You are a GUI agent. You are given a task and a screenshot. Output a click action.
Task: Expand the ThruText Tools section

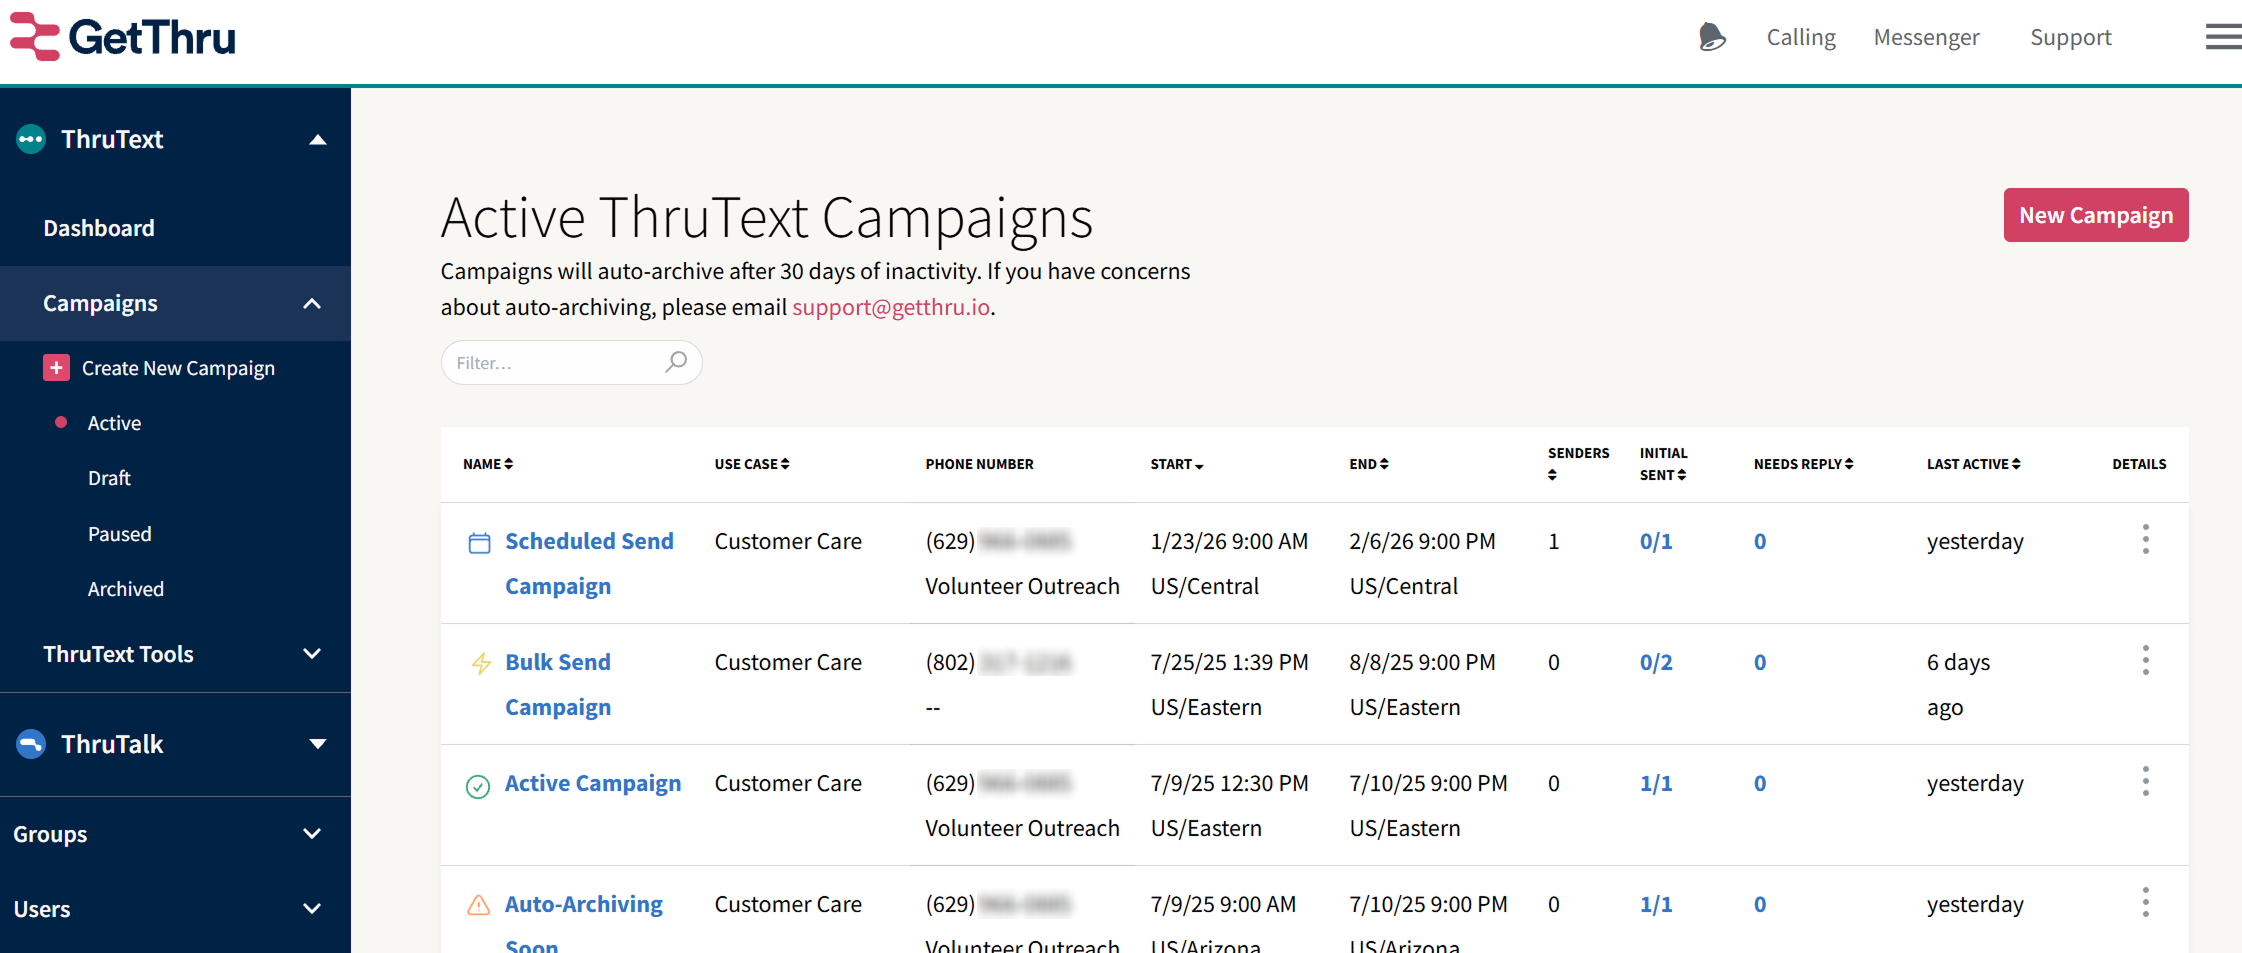click(x=312, y=654)
